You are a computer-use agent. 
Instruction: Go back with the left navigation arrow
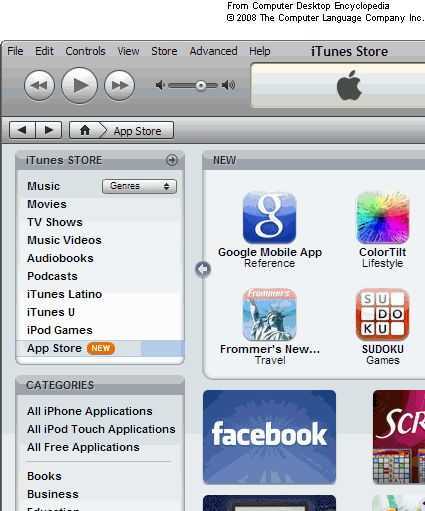pos(22,130)
